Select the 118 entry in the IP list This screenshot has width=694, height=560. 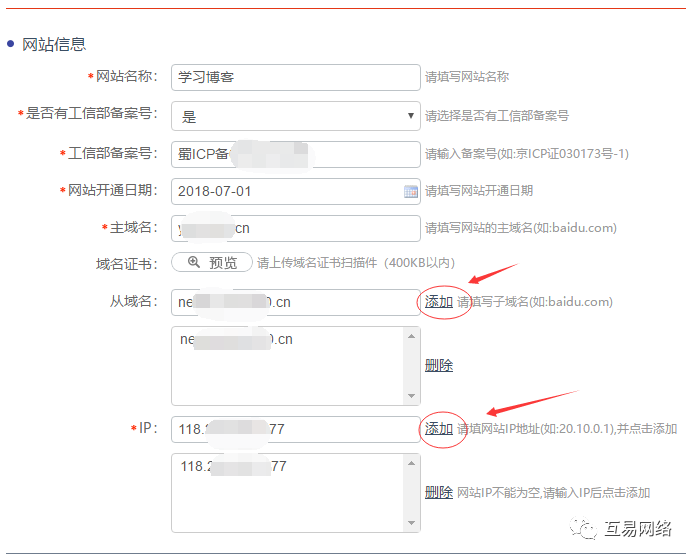click(x=233, y=466)
